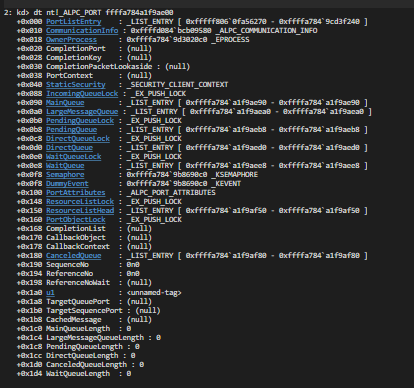The image size is (414, 388).
Task: Open the PendingQueueLock link
Action: coord(80,121)
